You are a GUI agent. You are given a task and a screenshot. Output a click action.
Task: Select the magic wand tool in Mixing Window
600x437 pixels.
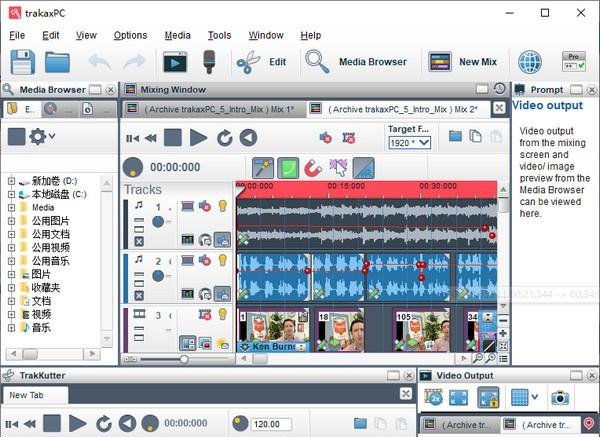coord(263,167)
